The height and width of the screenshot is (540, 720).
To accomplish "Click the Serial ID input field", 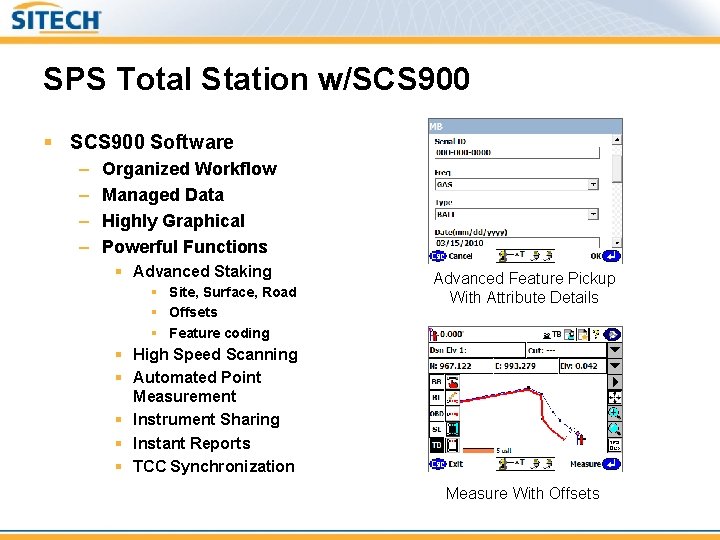I will (517, 152).
